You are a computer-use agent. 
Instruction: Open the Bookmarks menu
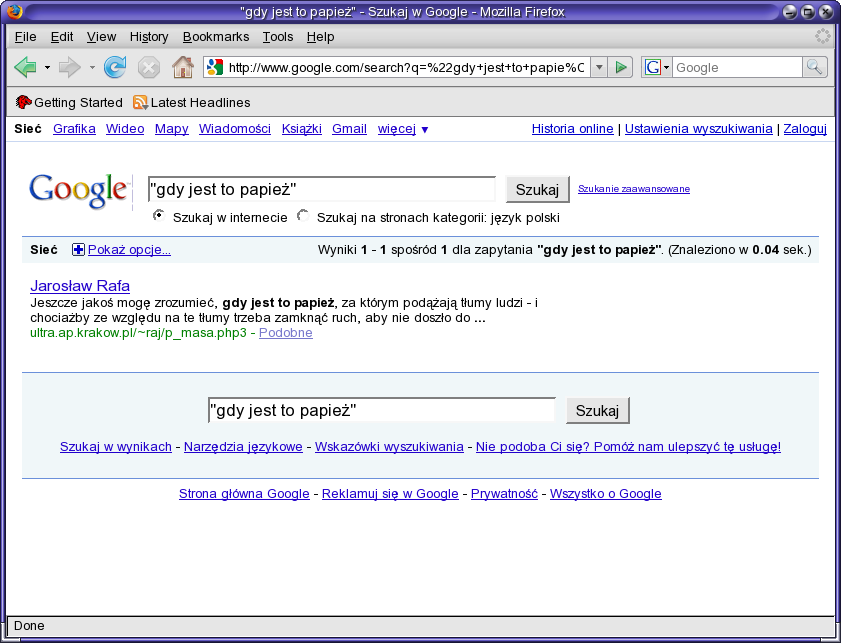click(x=216, y=36)
